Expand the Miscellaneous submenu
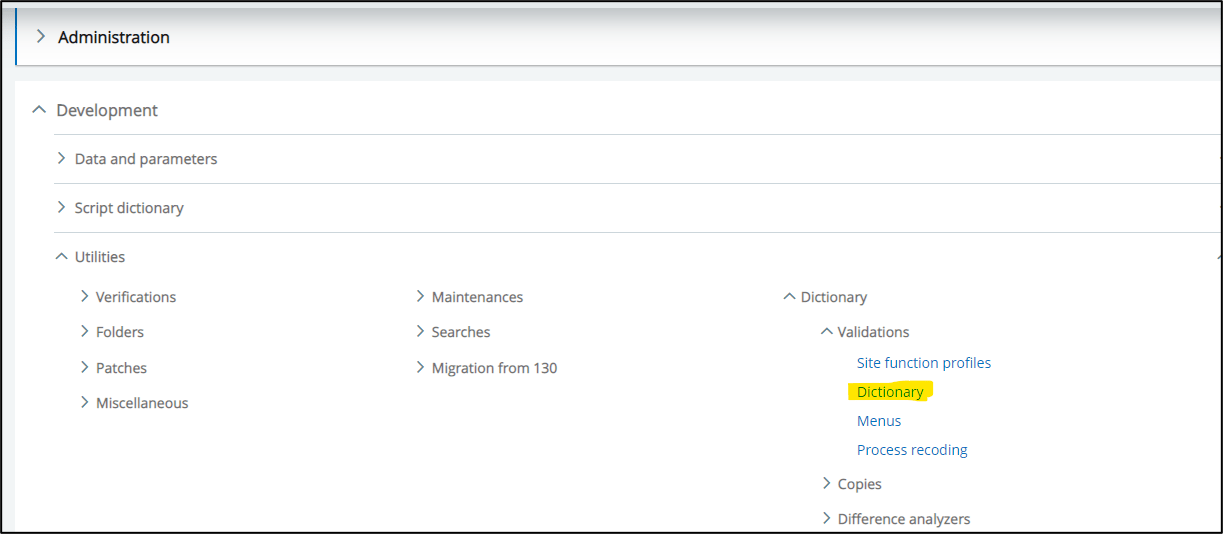Image resolution: width=1223 pixels, height=534 pixels. point(141,403)
